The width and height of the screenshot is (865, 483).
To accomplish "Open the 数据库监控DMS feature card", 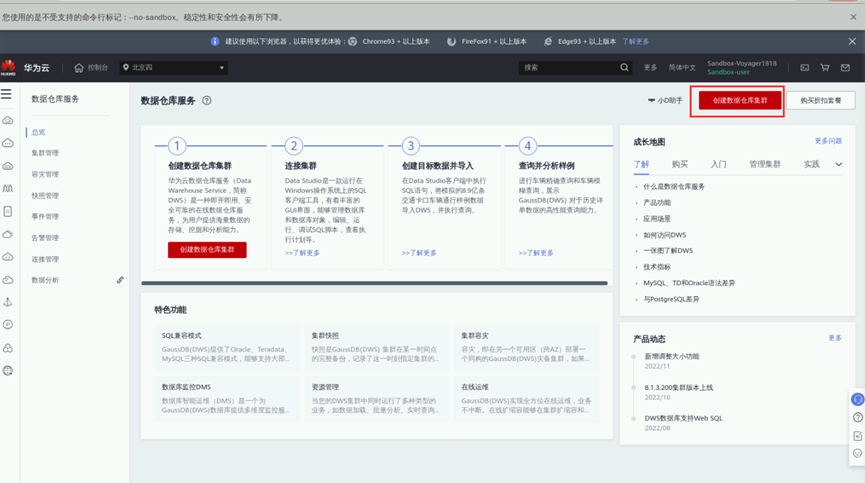I will (x=227, y=400).
